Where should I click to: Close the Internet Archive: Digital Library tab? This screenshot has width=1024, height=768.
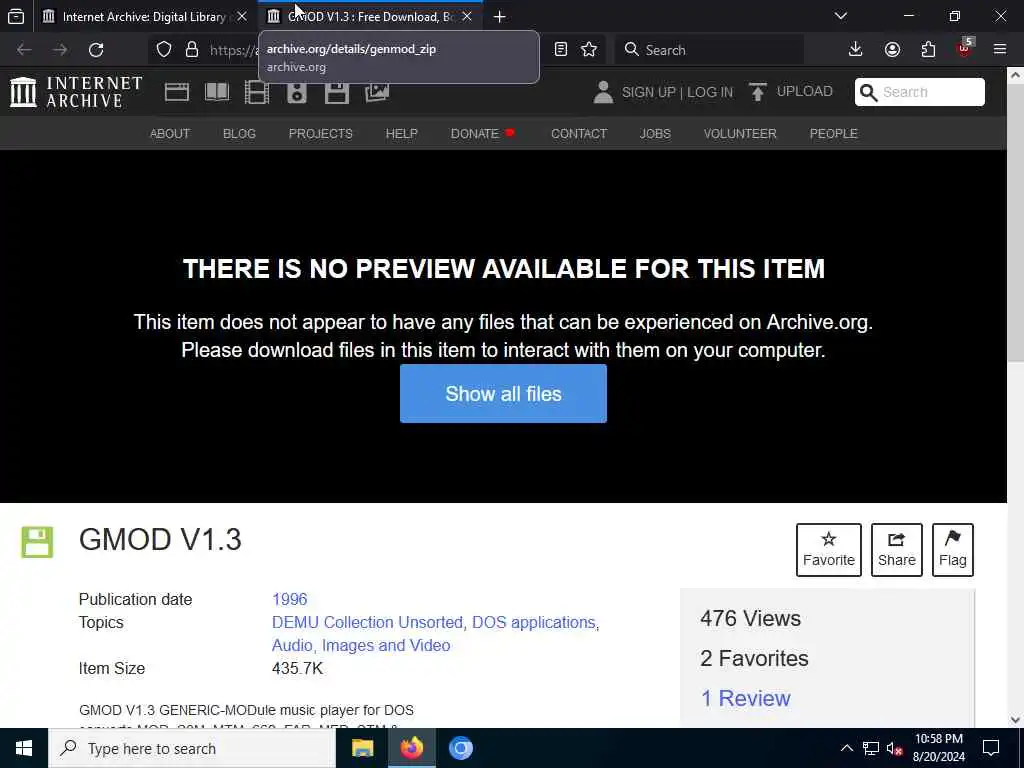click(242, 16)
